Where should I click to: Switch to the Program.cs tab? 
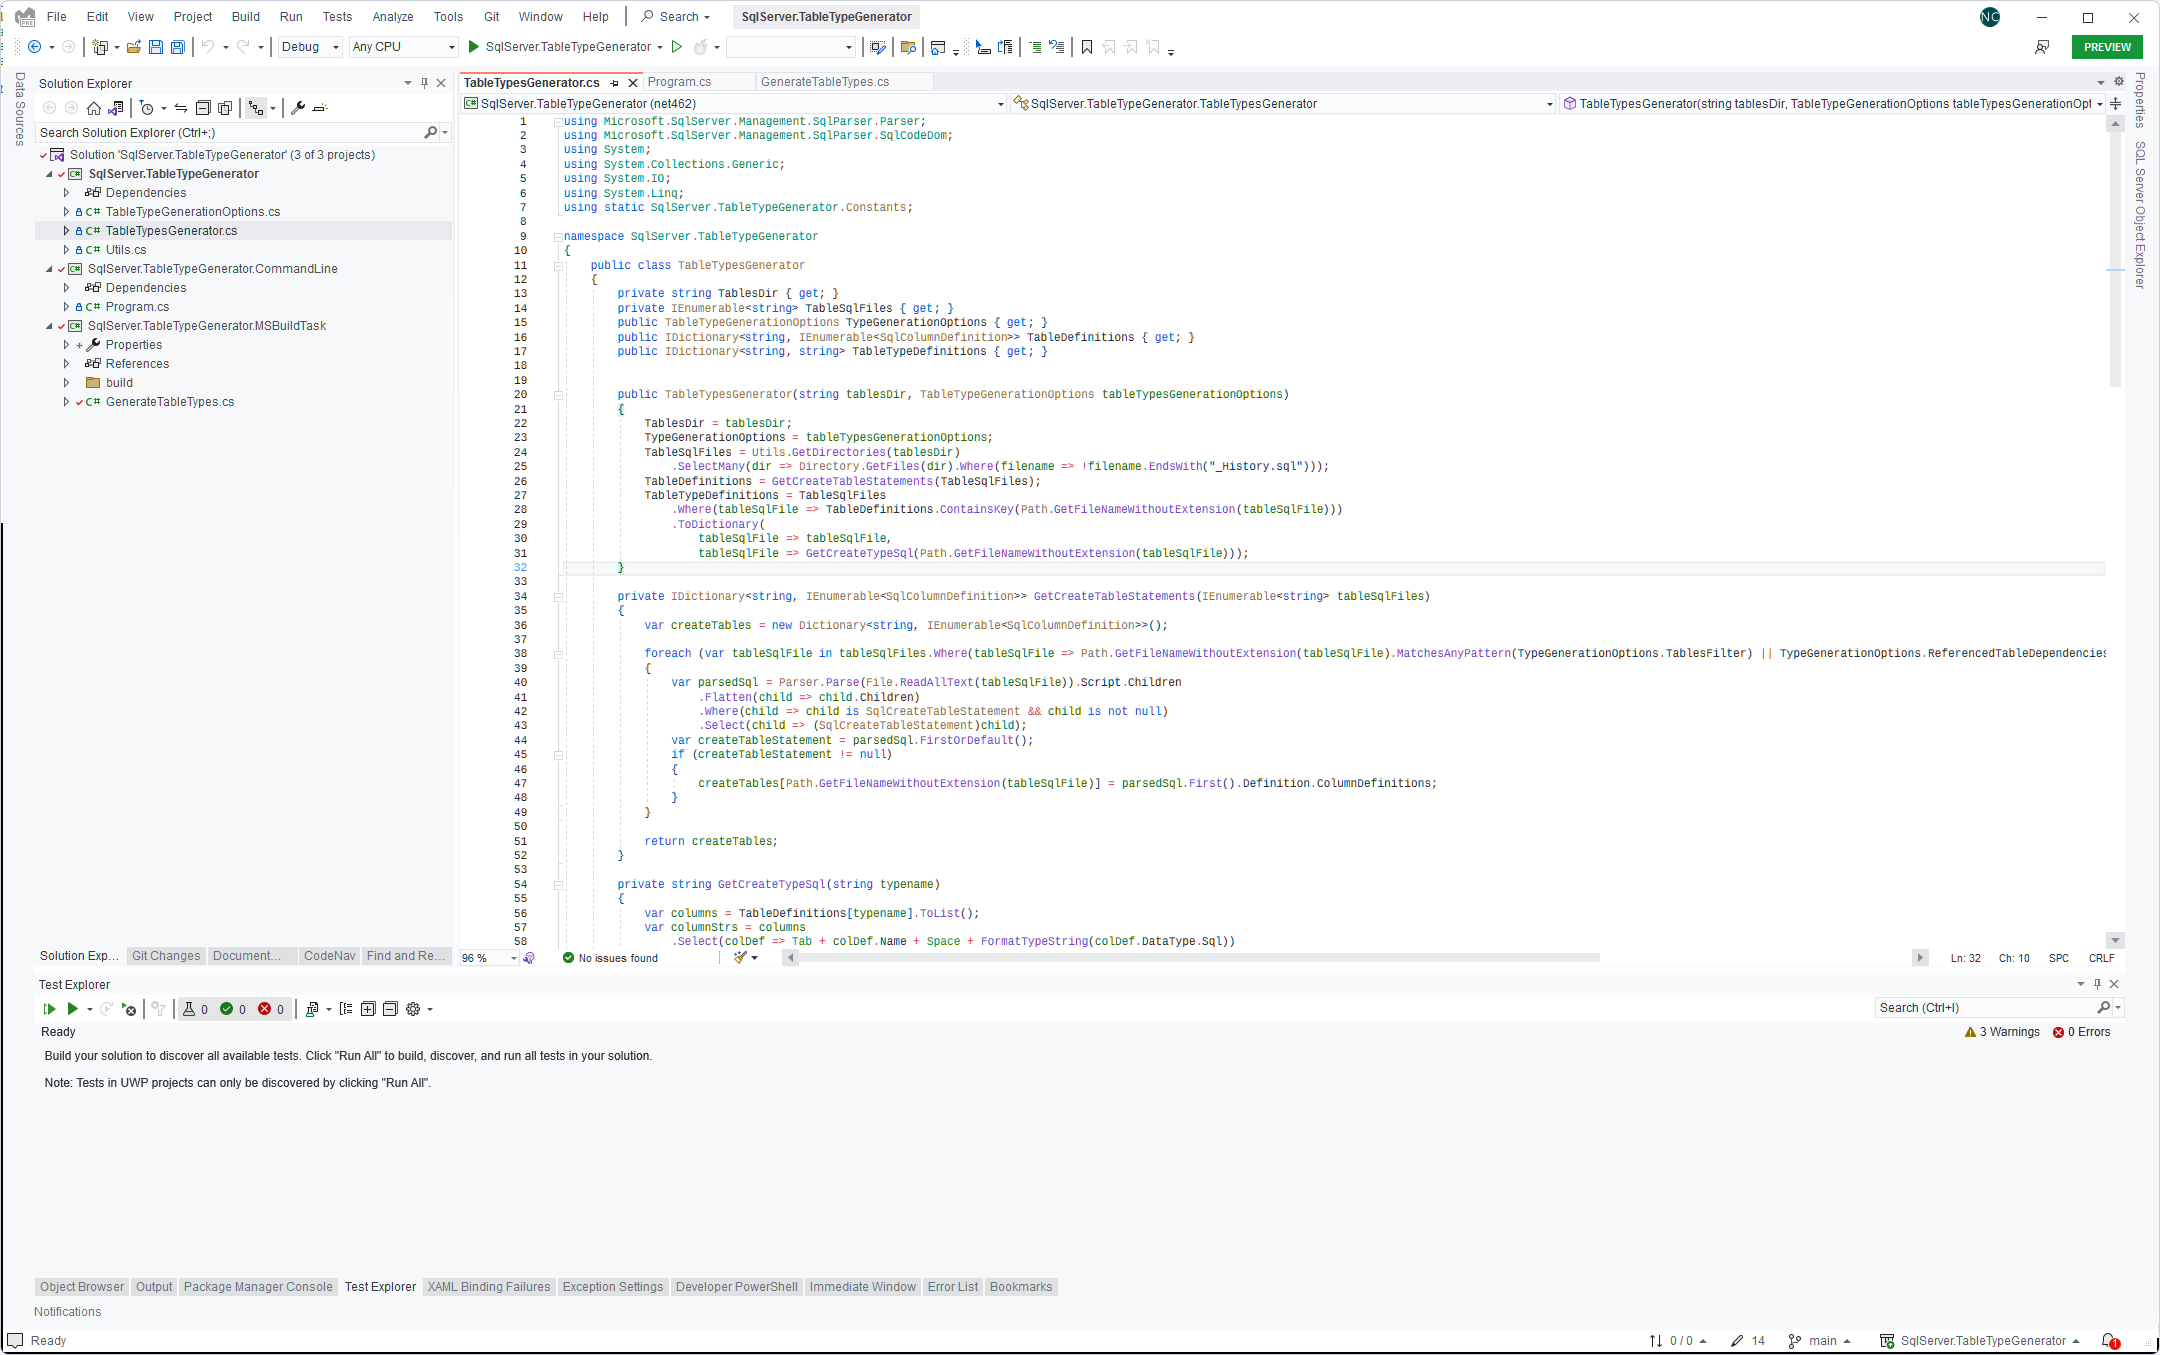pyautogui.click(x=679, y=82)
